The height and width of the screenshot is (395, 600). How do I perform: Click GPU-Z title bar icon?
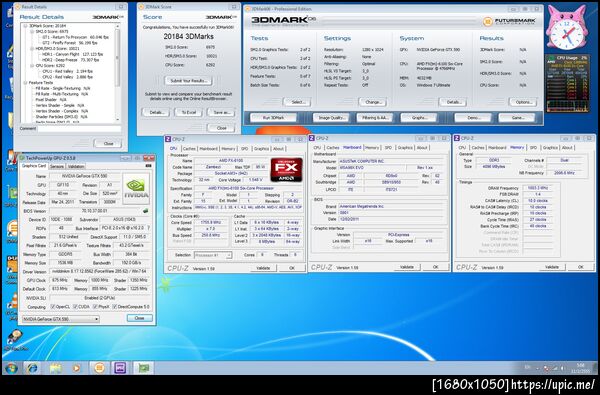(22, 158)
